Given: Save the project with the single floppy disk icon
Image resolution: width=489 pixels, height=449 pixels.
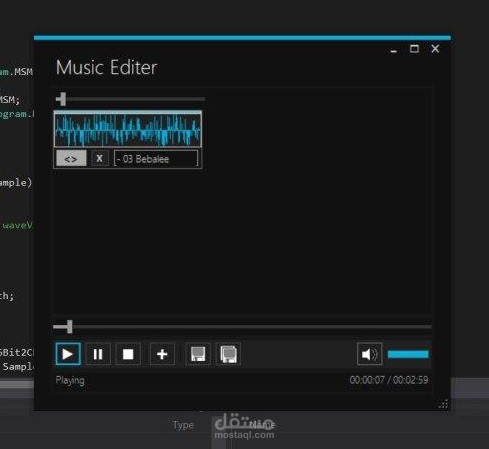Looking at the screenshot, I should pos(198,354).
